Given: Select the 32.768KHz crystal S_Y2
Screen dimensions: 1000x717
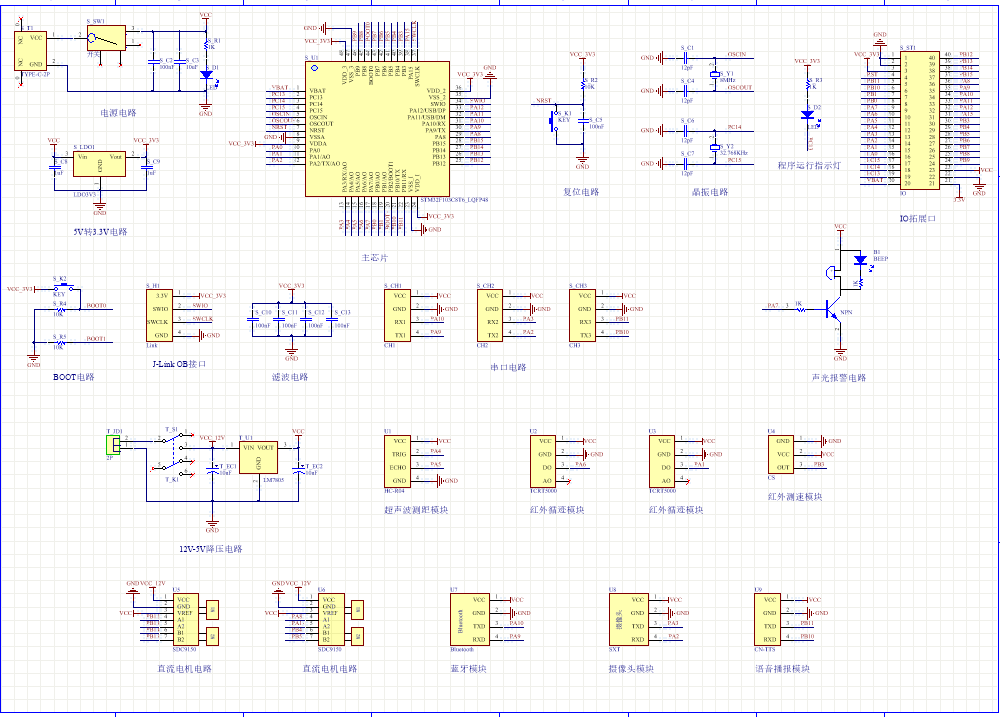Looking at the screenshot, I should pos(714,147).
